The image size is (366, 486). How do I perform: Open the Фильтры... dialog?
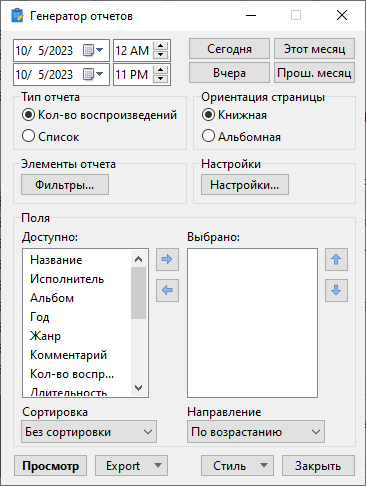click(x=65, y=184)
